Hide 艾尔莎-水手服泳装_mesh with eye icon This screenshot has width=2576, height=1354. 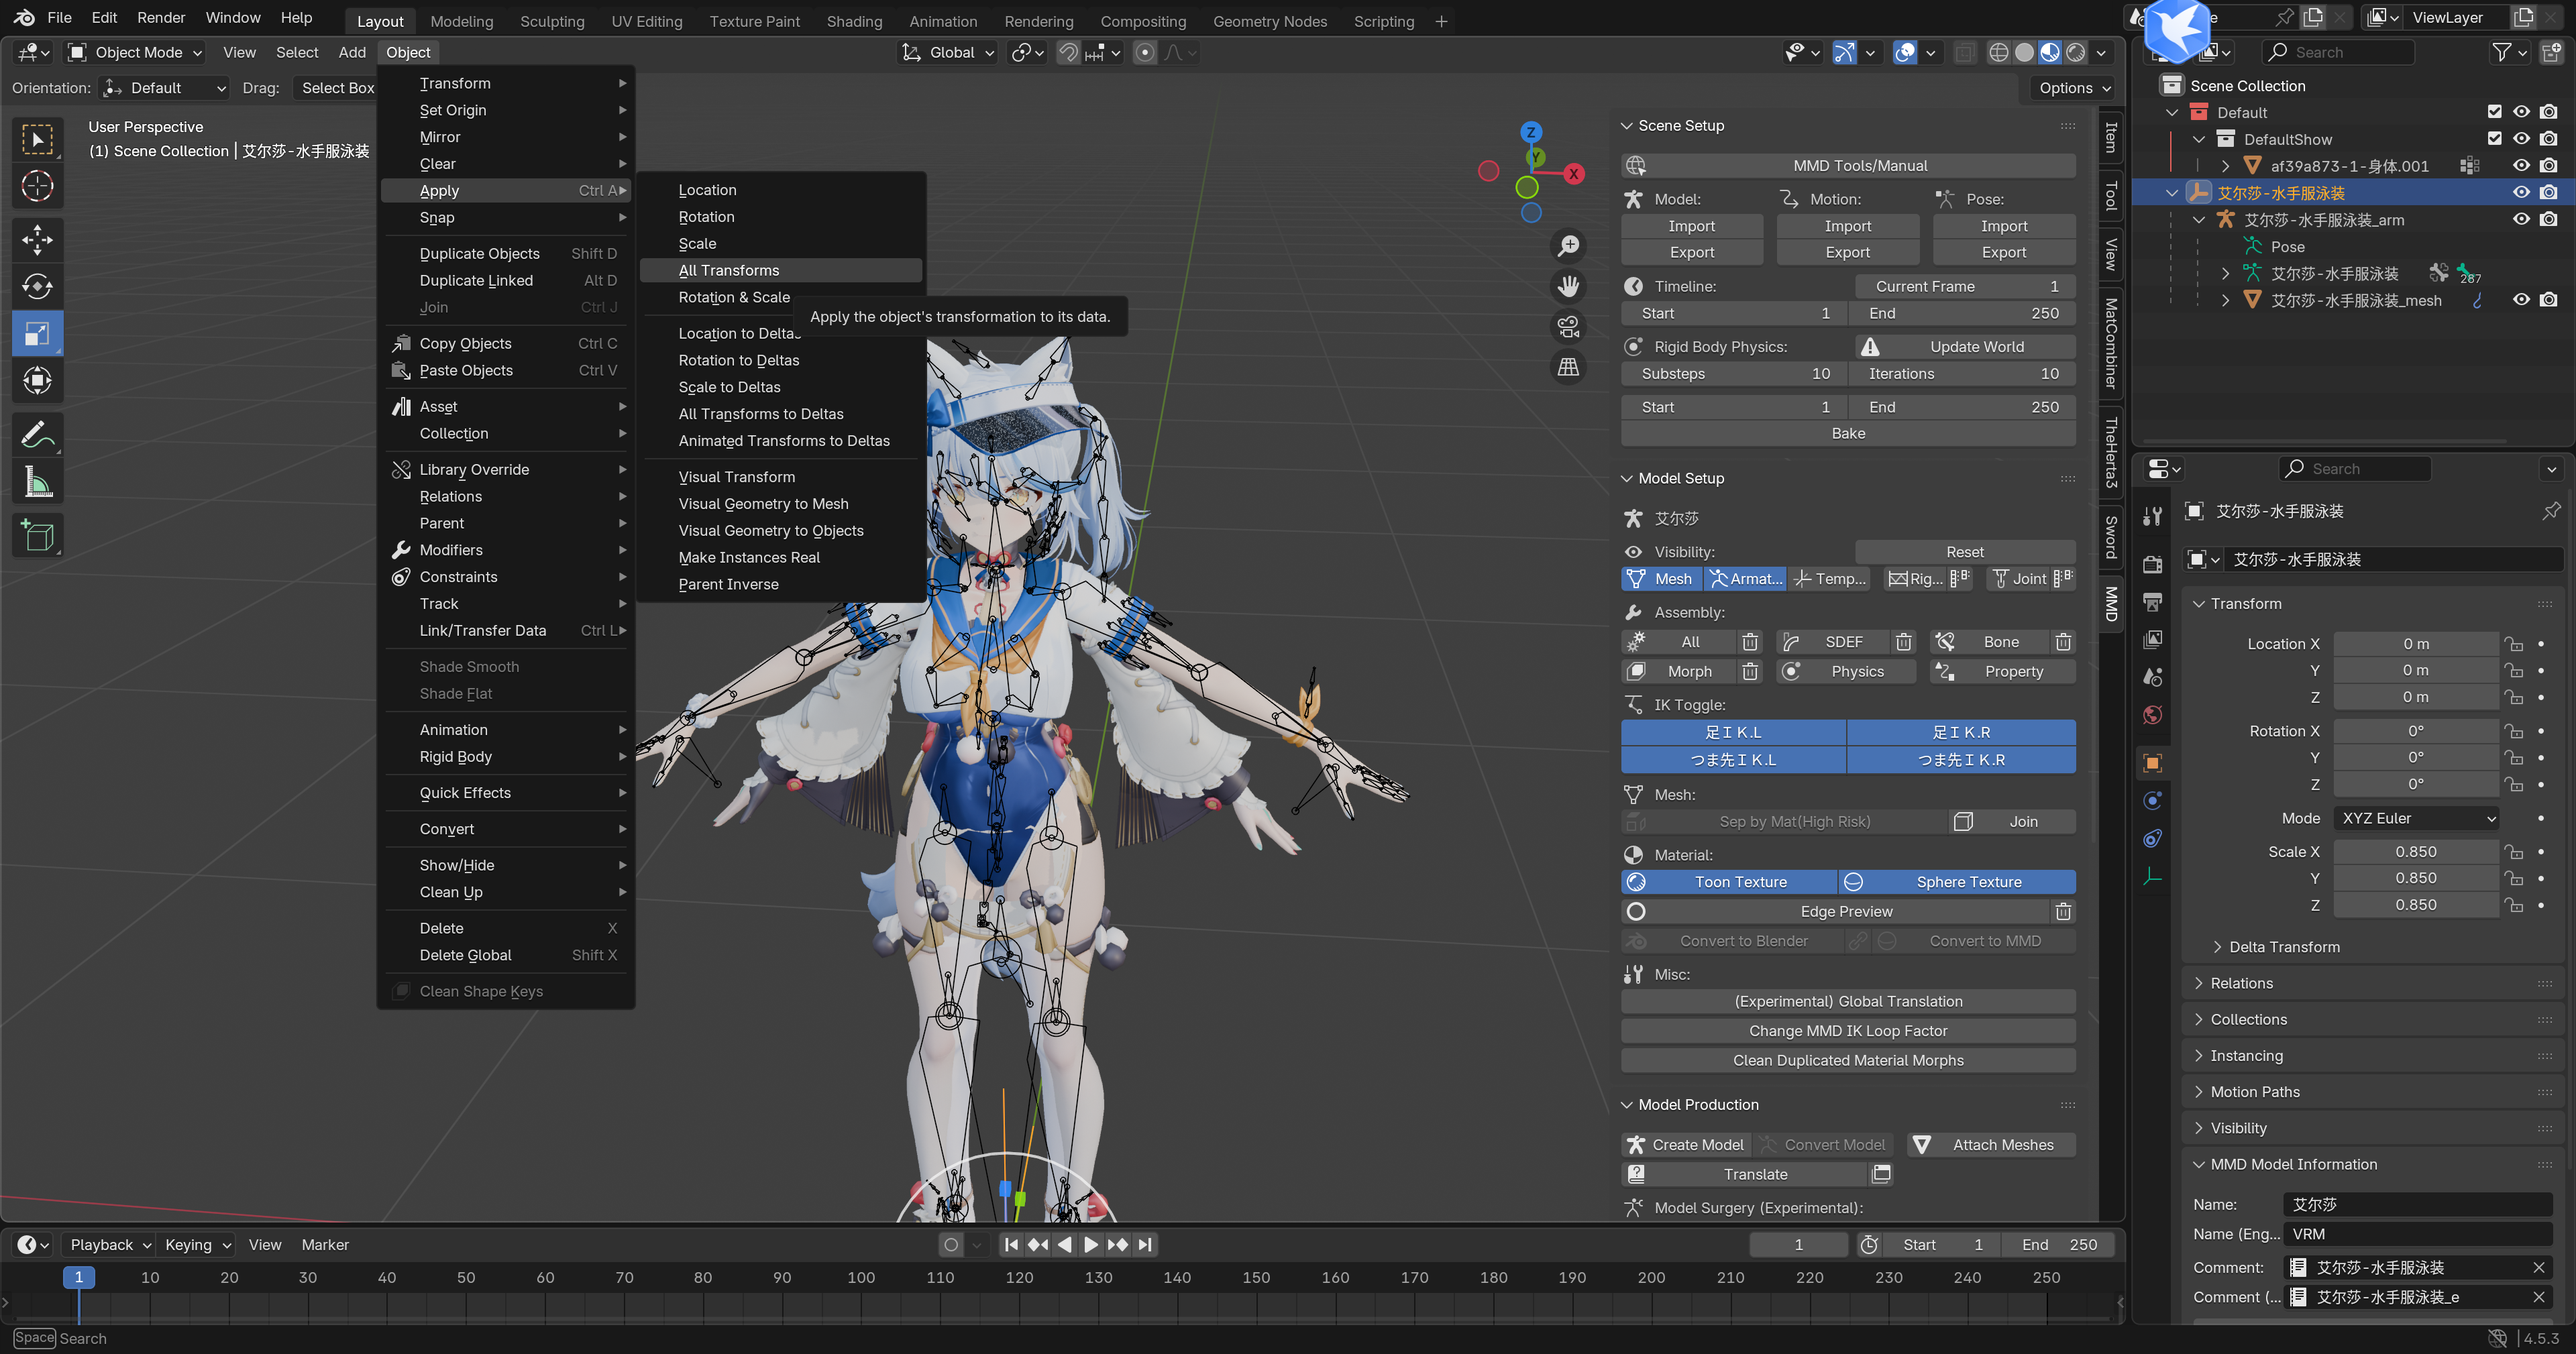click(x=2521, y=300)
